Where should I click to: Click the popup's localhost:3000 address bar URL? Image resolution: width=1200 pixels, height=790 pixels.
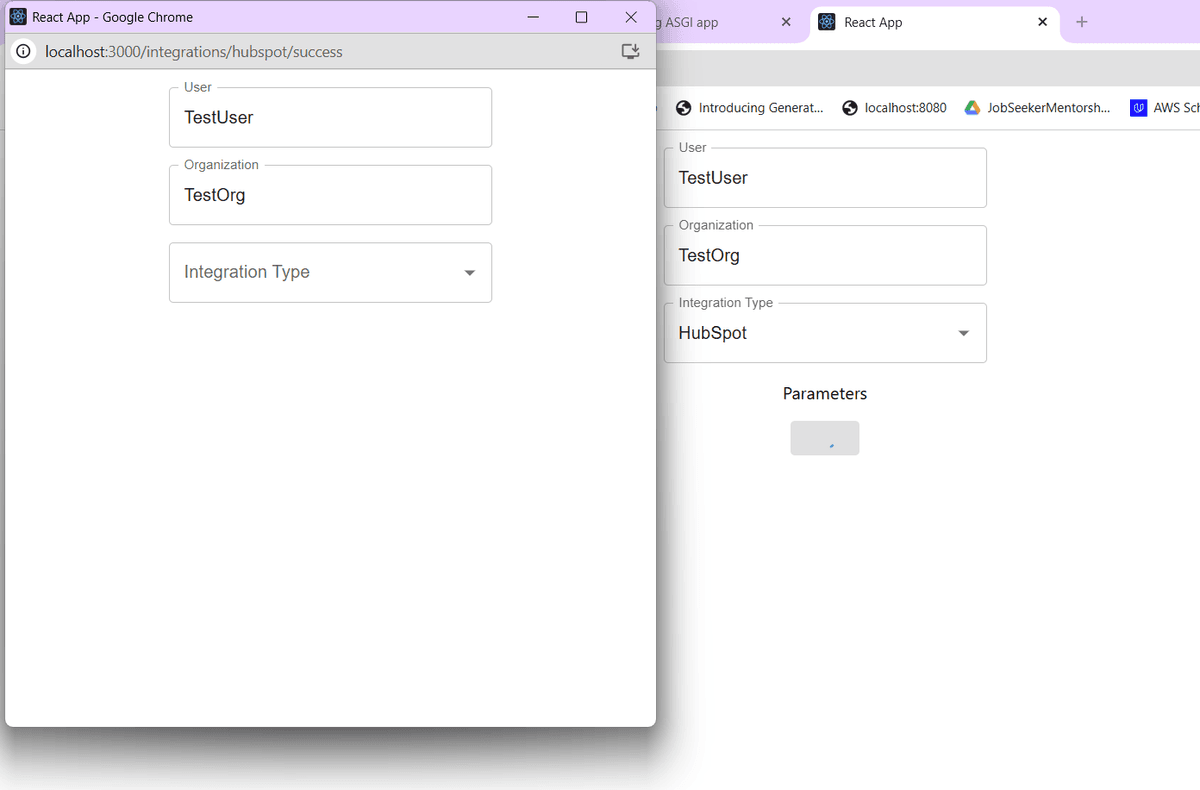[x=194, y=52]
